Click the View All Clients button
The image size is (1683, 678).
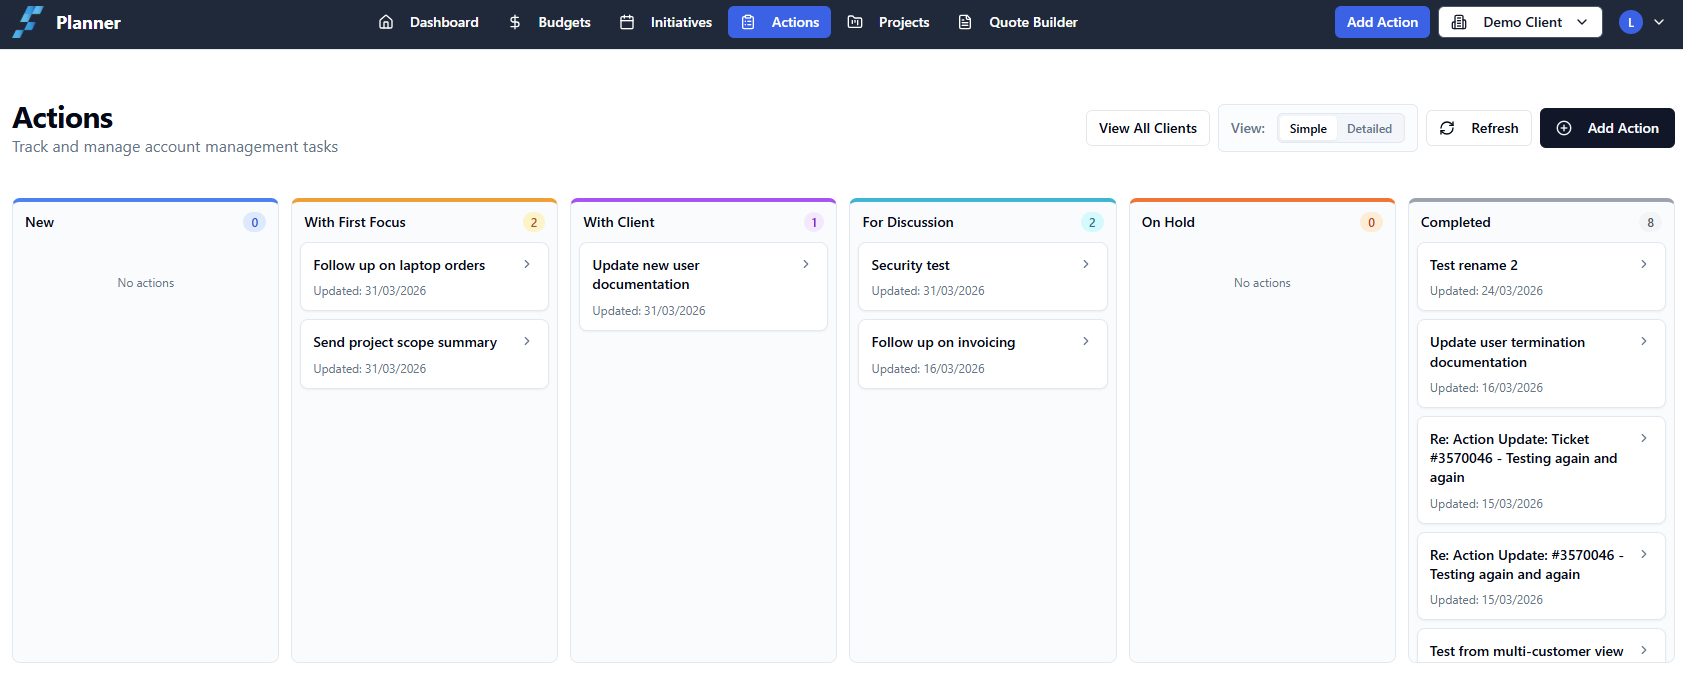pyautogui.click(x=1148, y=128)
